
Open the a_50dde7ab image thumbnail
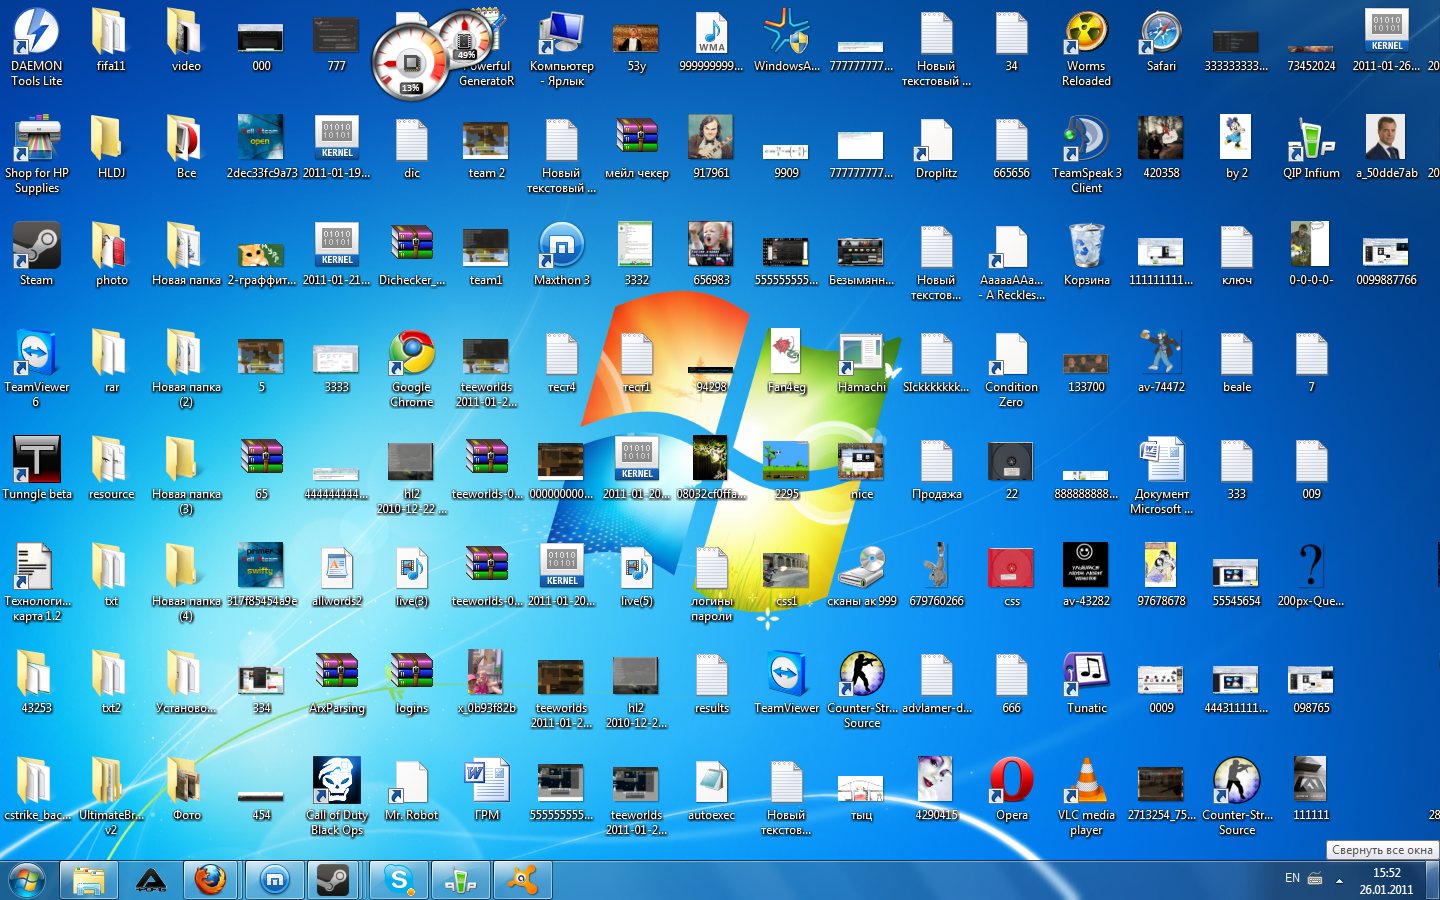pos(1387,147)
